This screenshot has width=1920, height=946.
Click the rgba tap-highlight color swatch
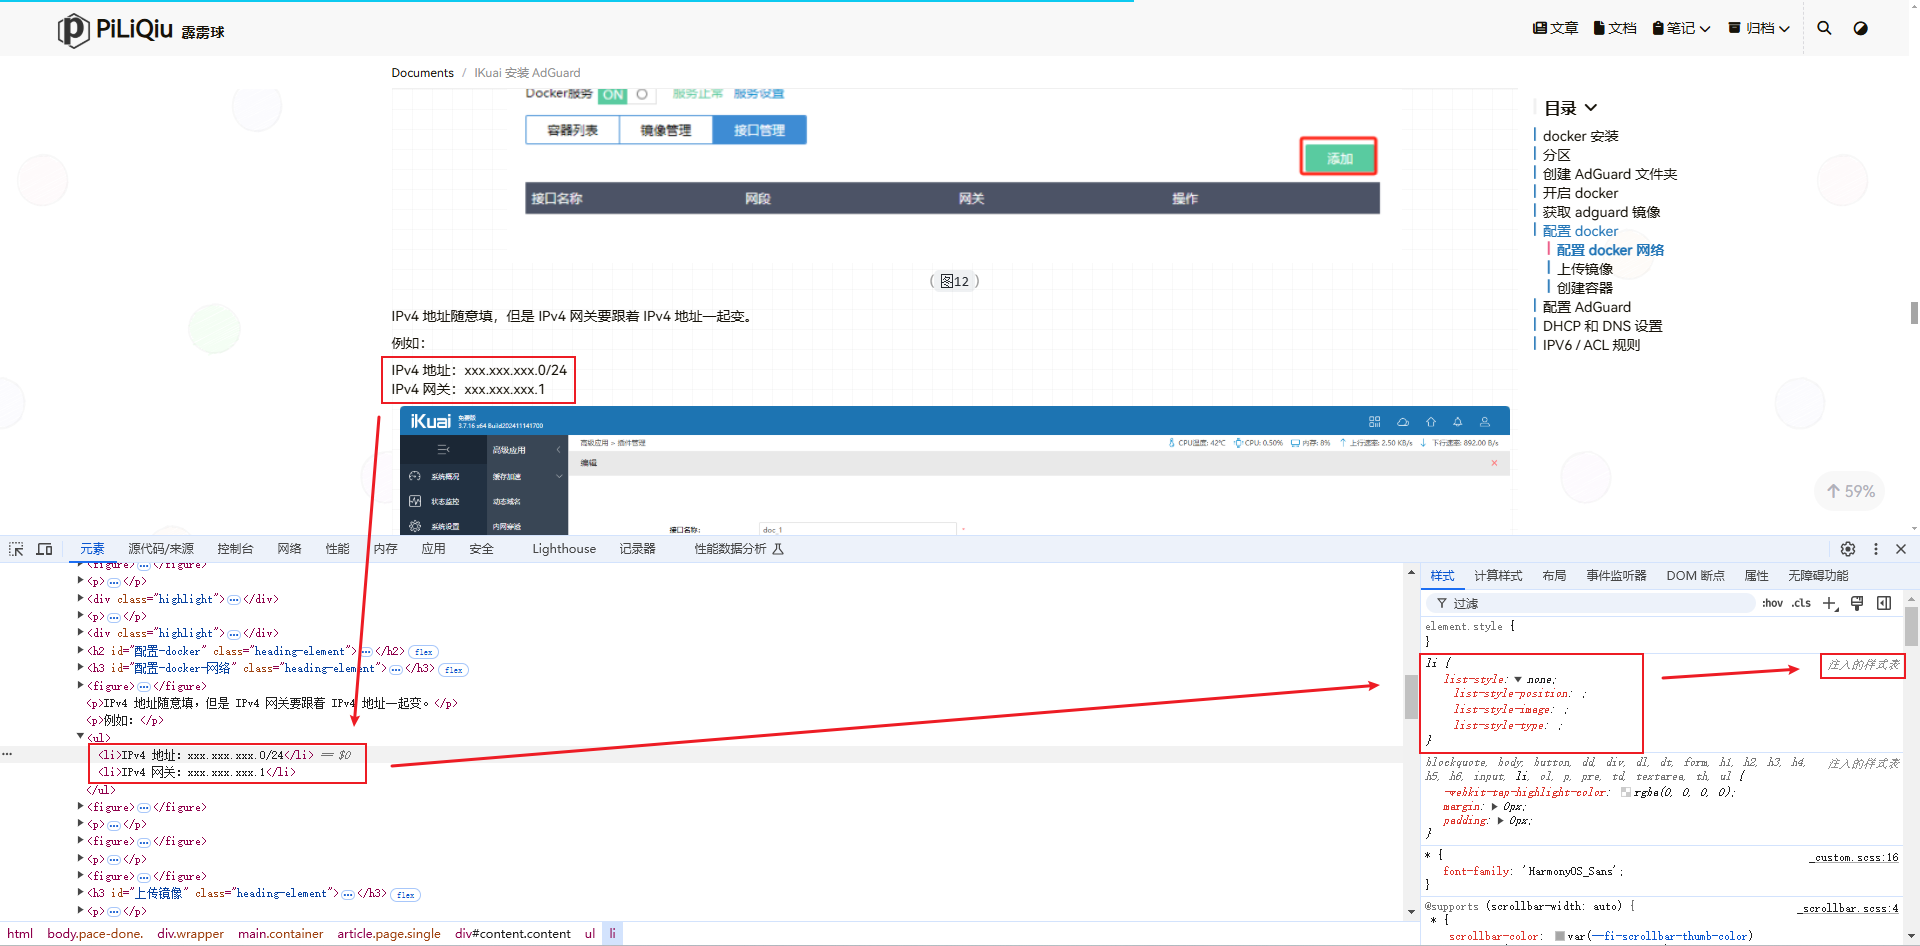(1625, 792)
